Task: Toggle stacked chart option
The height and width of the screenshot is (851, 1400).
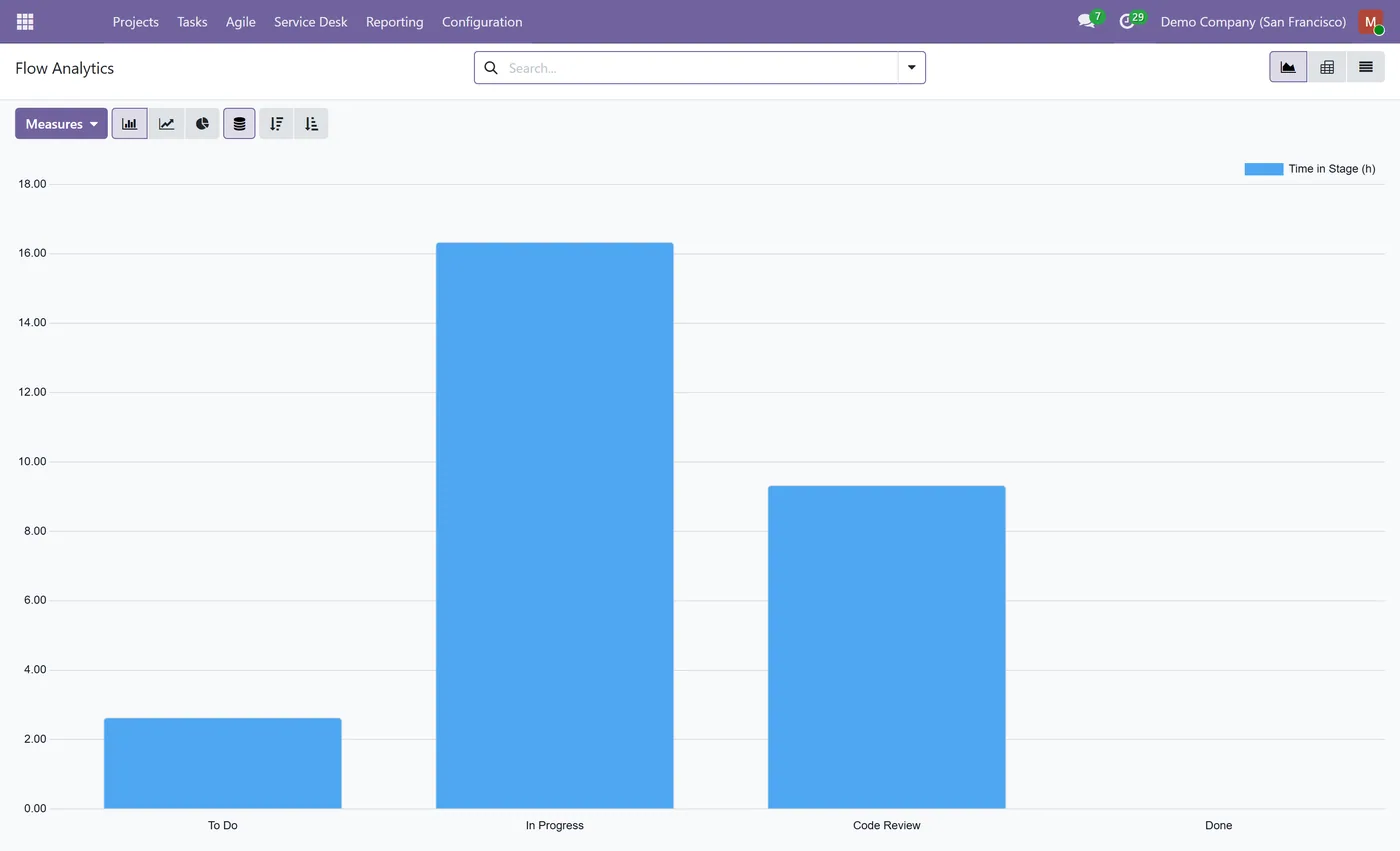Action: (239, 124)
